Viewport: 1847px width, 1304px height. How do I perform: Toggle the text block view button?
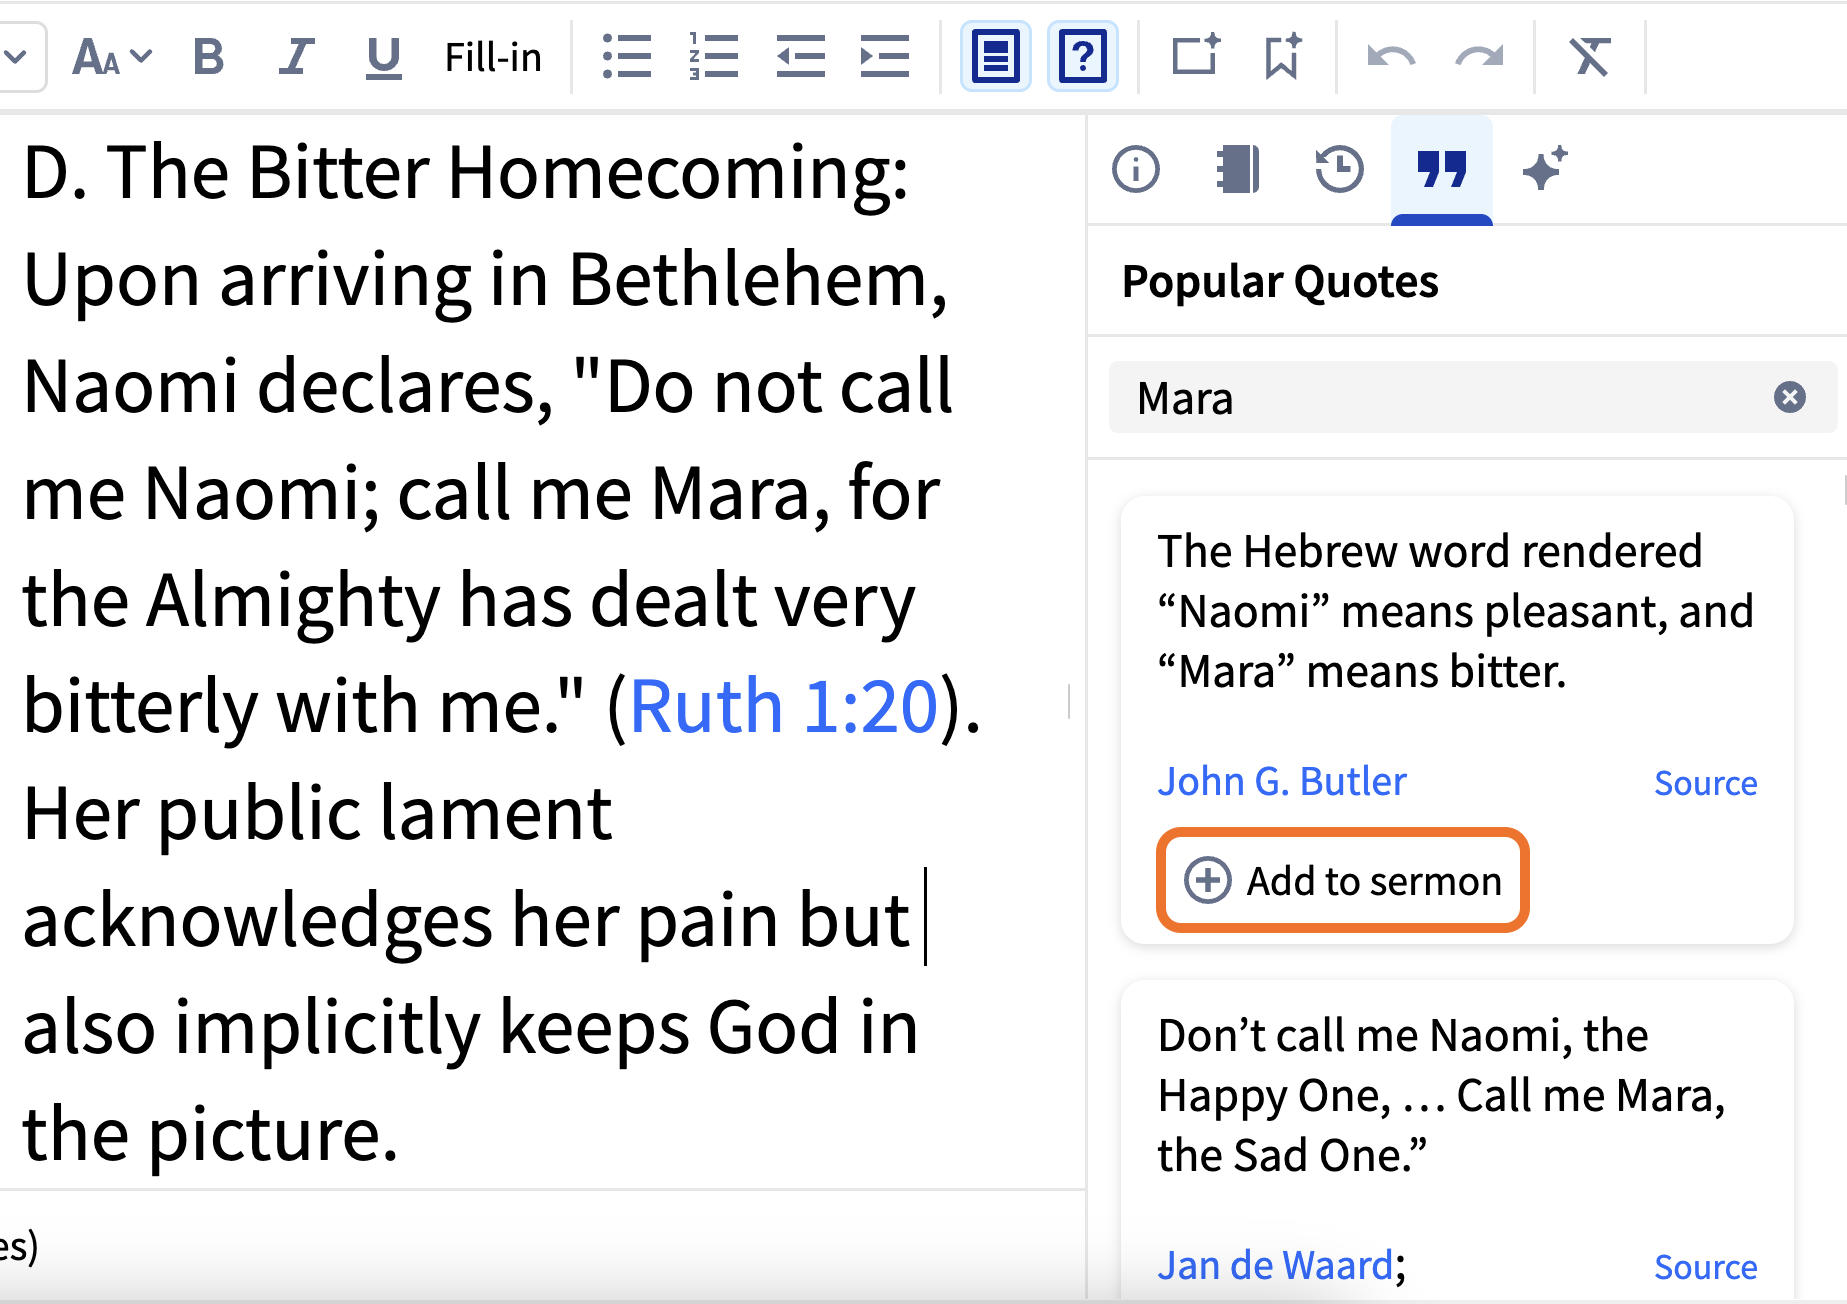pos(995,57)
